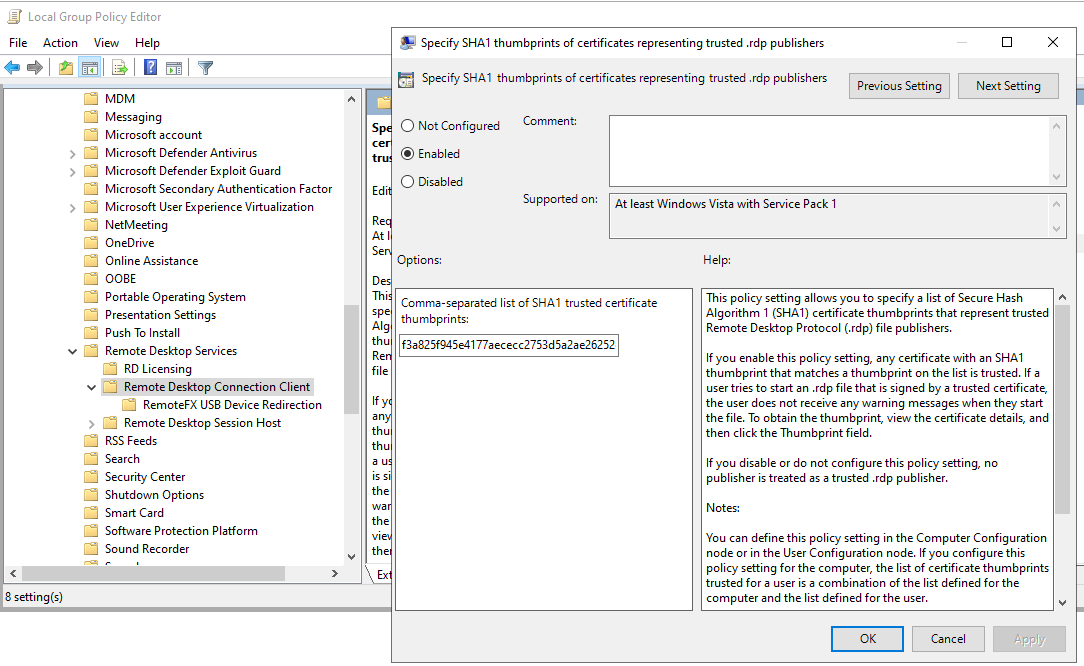Viewport: 1084px width, 666px height.
Task: Click the Help text vertical scrollbar thumb
Action: [1063, 410]
